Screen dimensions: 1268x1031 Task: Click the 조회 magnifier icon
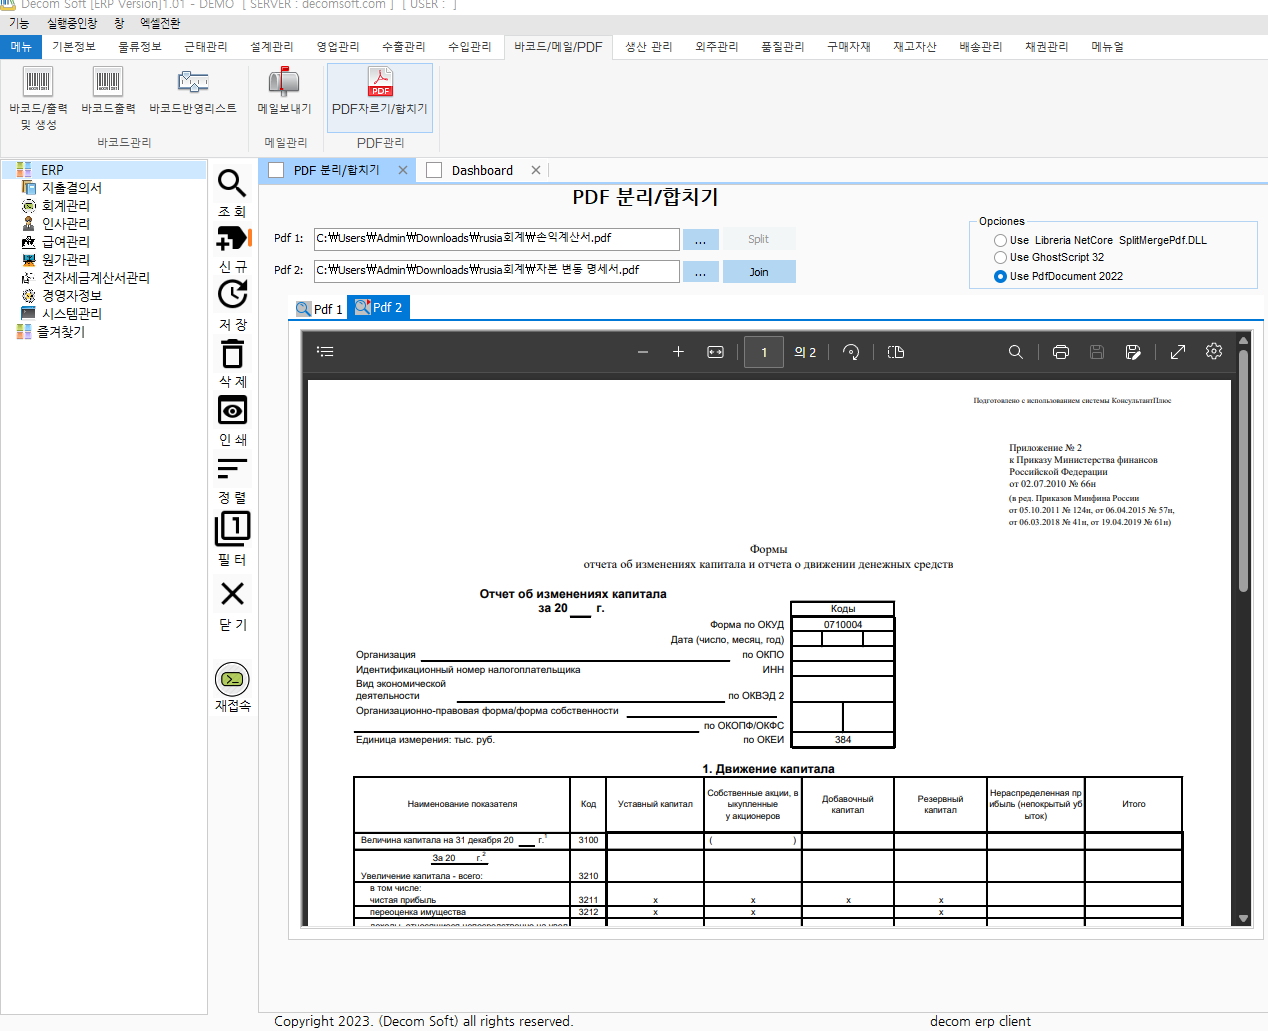(x=232, y=184)
